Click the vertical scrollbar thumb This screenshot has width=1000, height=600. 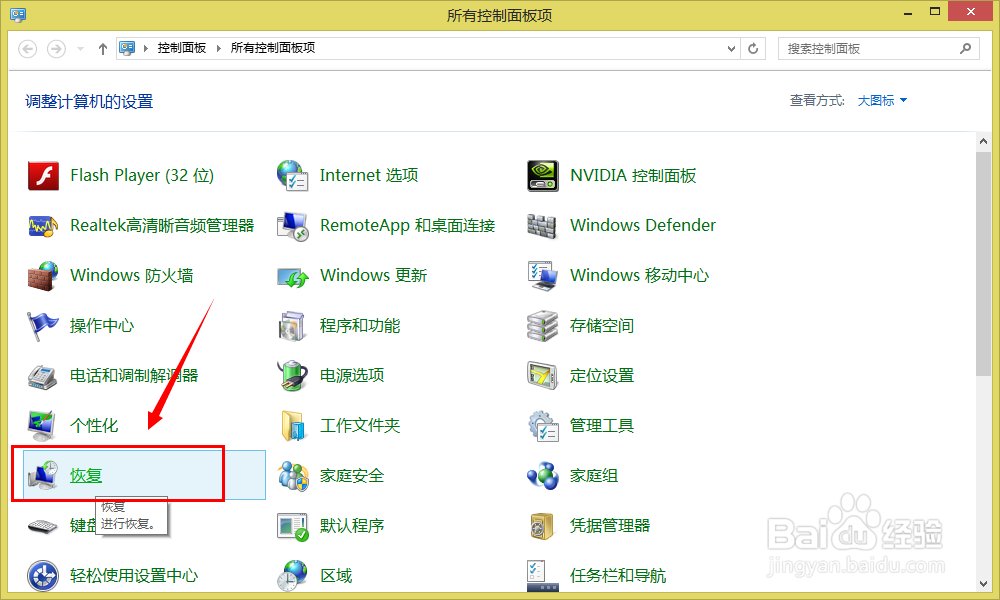click(x=983, y=264)
